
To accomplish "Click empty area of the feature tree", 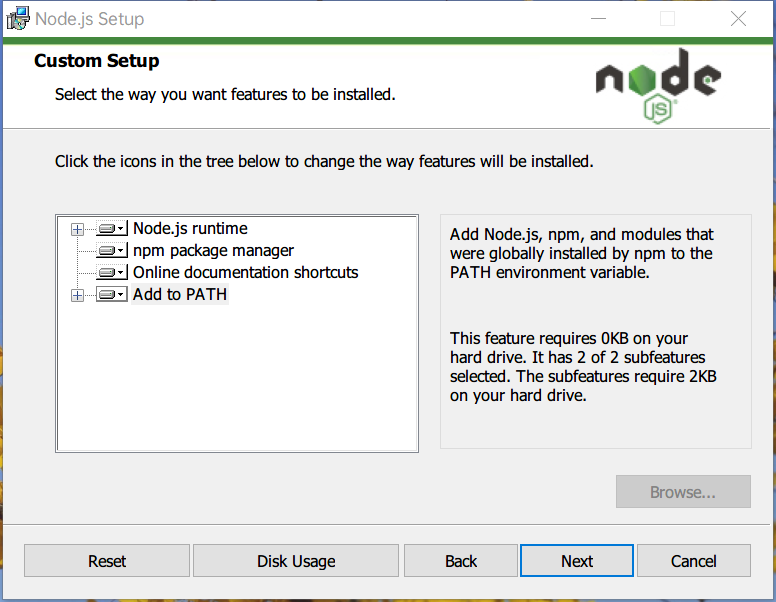I will click(x=237, y=390).
